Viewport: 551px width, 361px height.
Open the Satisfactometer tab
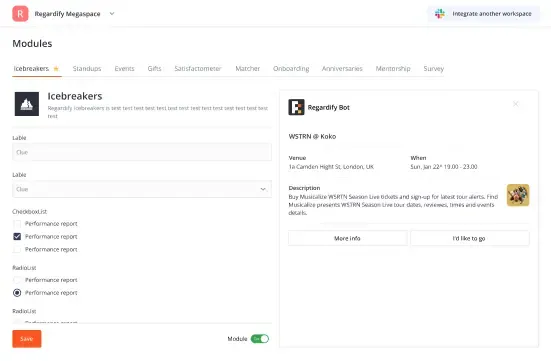coord(198,69)
